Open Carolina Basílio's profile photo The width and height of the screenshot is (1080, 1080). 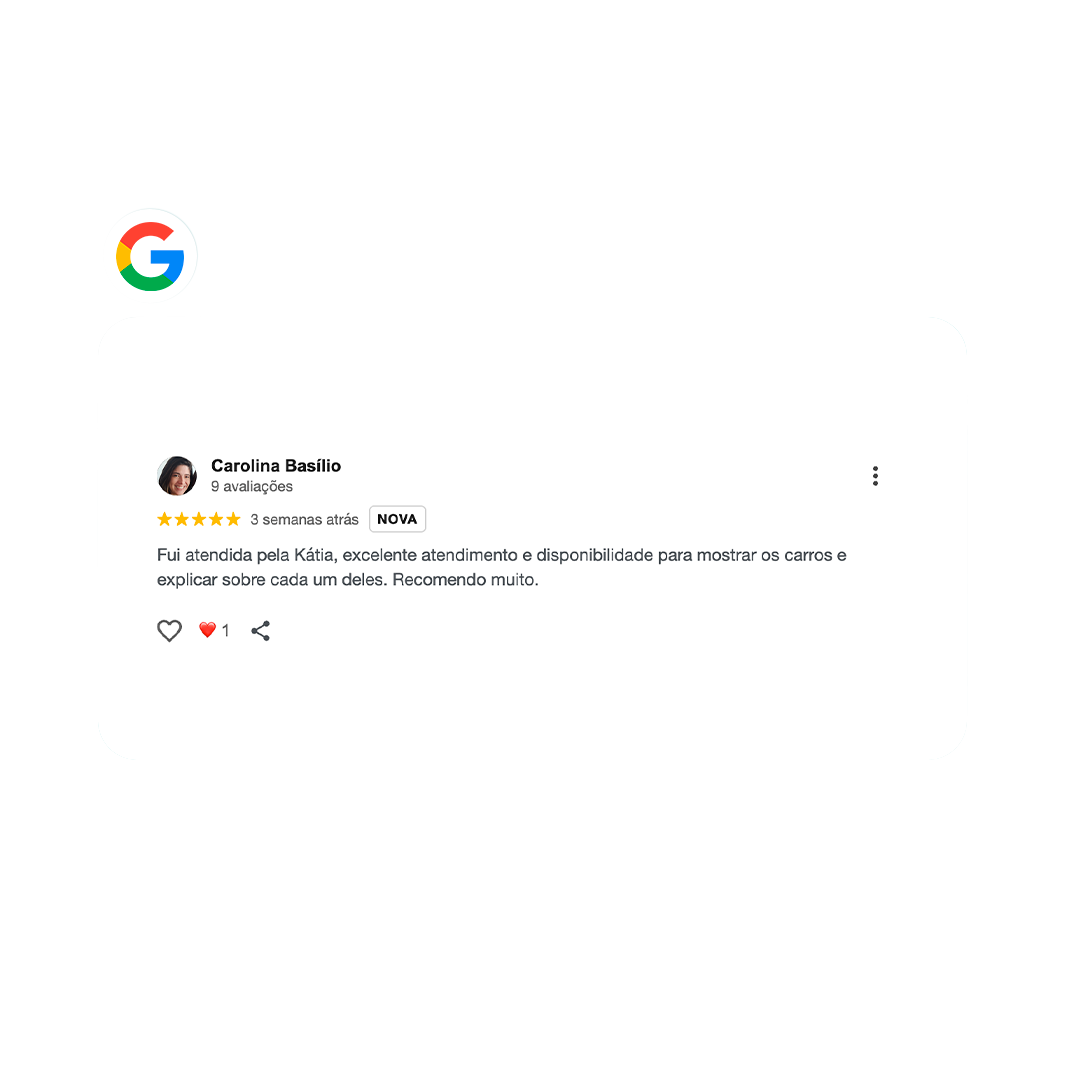coord(177,475)
